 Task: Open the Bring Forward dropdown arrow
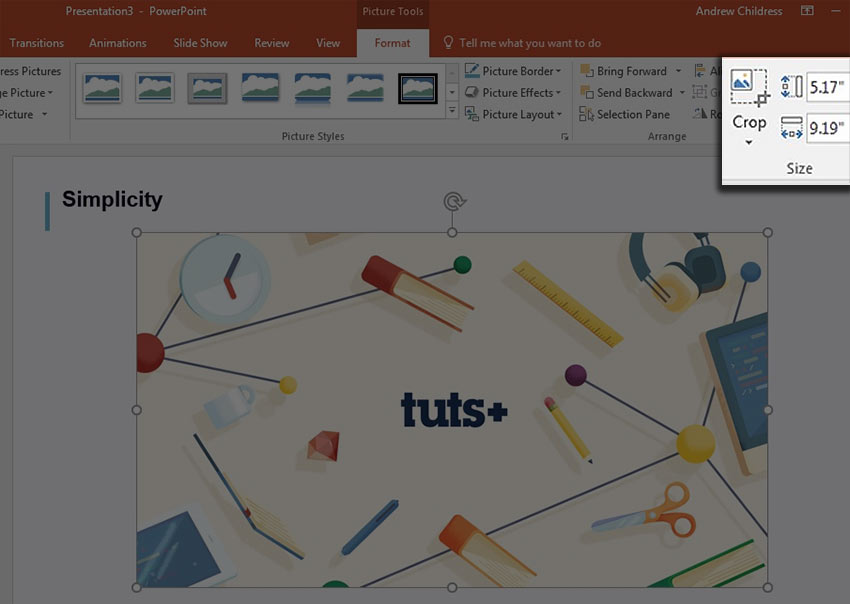point(678,71)
